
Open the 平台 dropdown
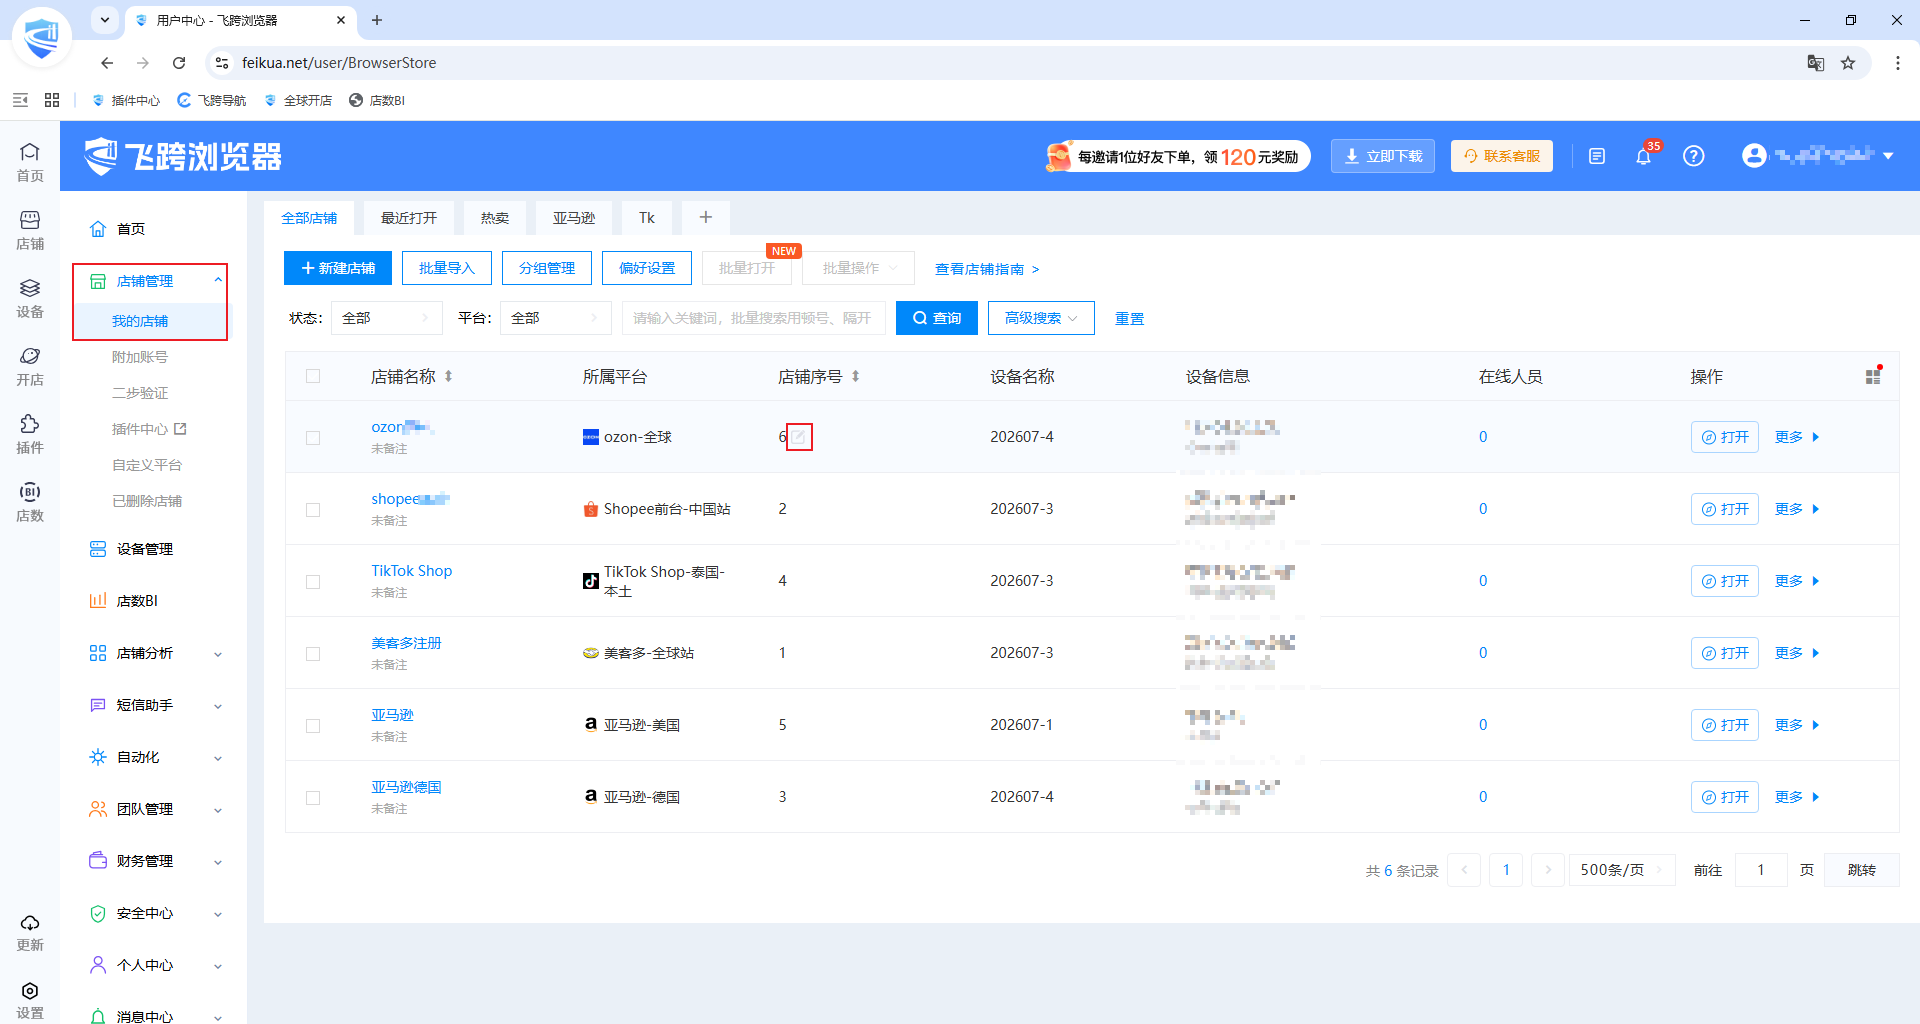(x=555, y=318)
